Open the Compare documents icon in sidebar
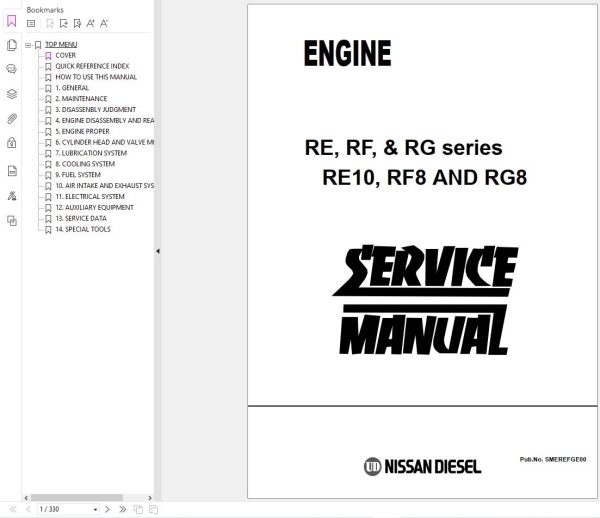The image size is (600, 518). 12,221
